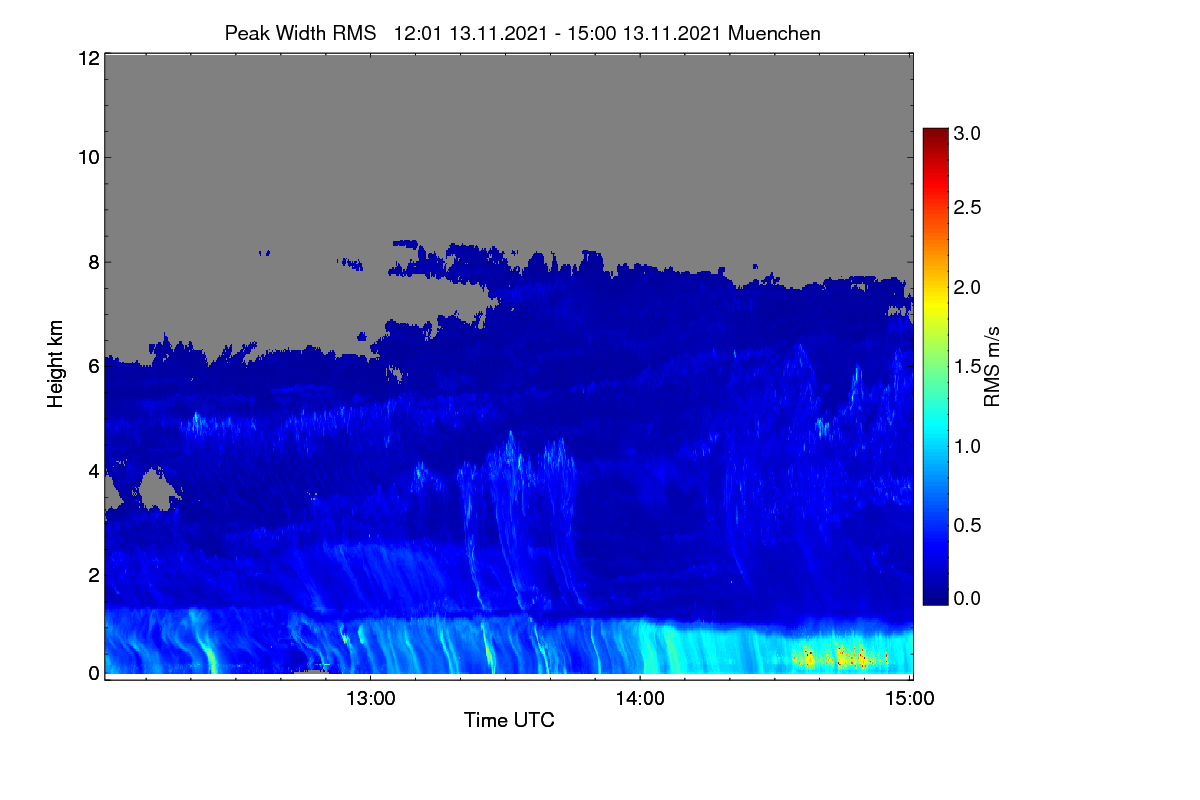Click the colorbar value 3.0
The height and width of the screenshot is (800, 1200).
click(x=967, y=132)
